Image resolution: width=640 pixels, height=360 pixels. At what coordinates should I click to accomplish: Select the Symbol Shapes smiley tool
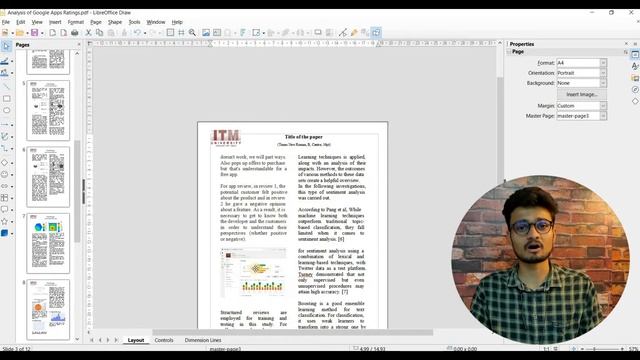[5, 174]
